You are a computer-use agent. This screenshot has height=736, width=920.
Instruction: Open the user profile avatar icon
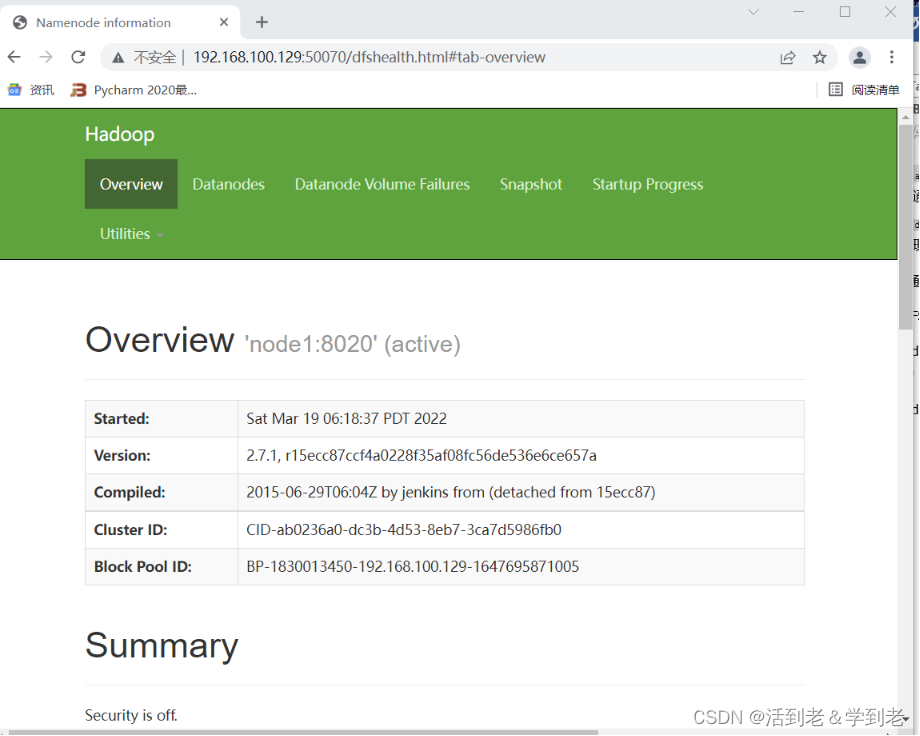tap(860, 57)
